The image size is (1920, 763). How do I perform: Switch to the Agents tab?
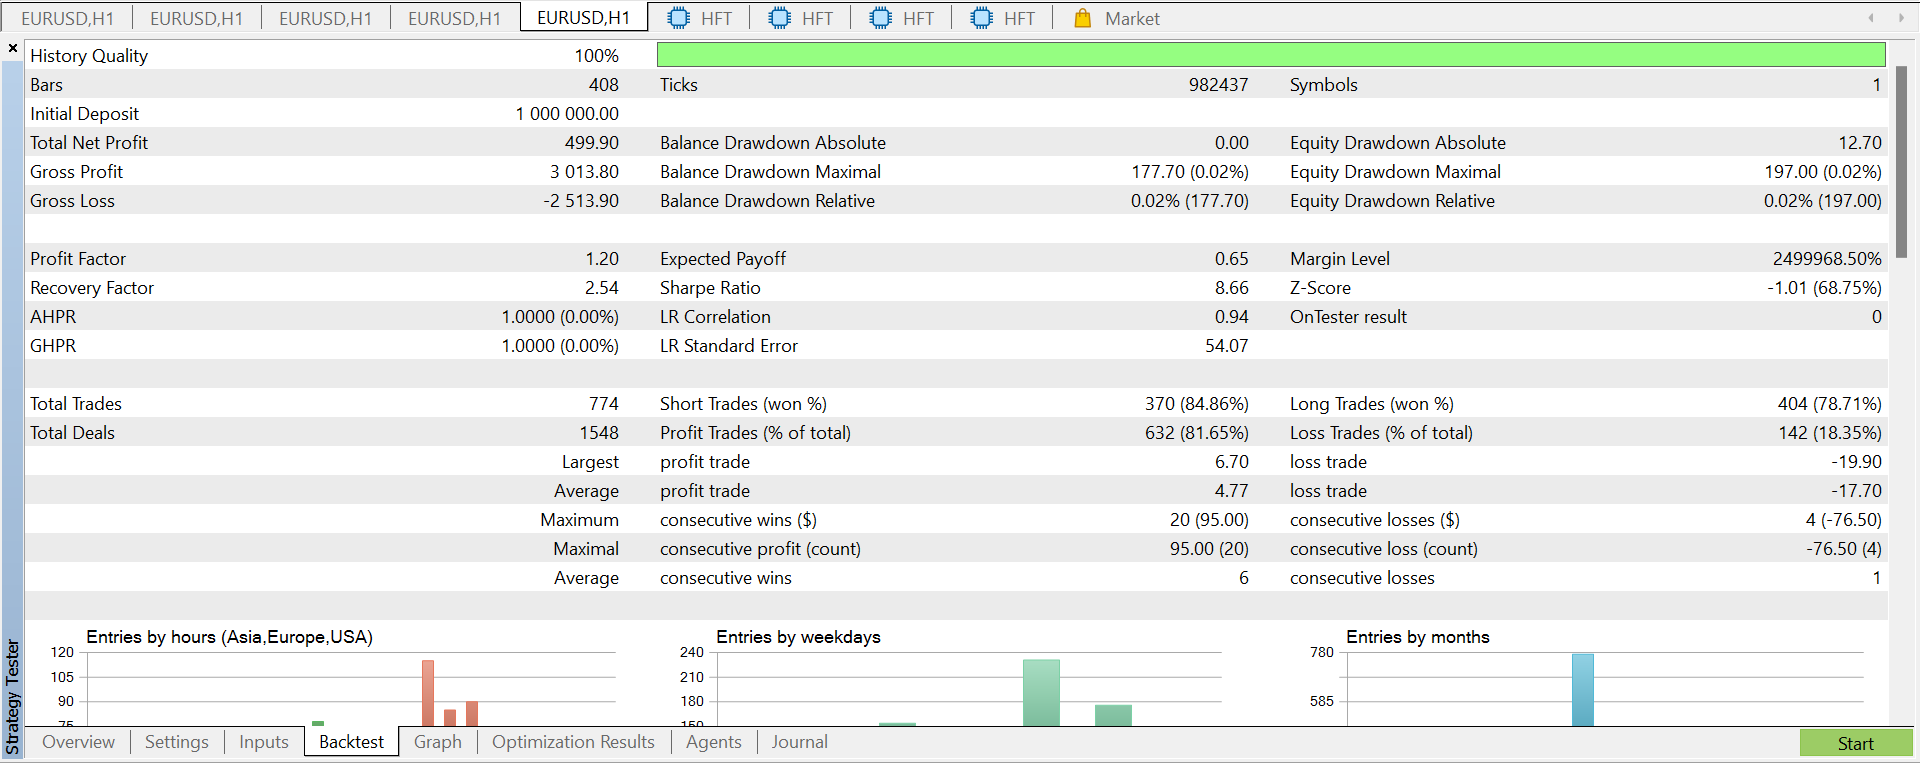click(x=714, y=742)
